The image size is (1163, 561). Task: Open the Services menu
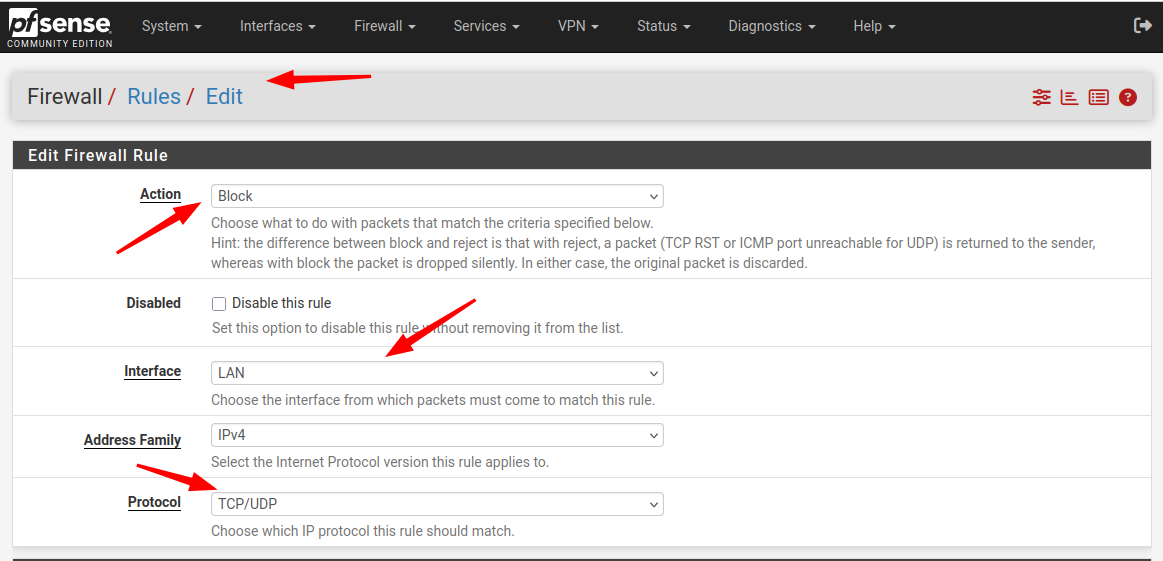[x=486, y=26]
